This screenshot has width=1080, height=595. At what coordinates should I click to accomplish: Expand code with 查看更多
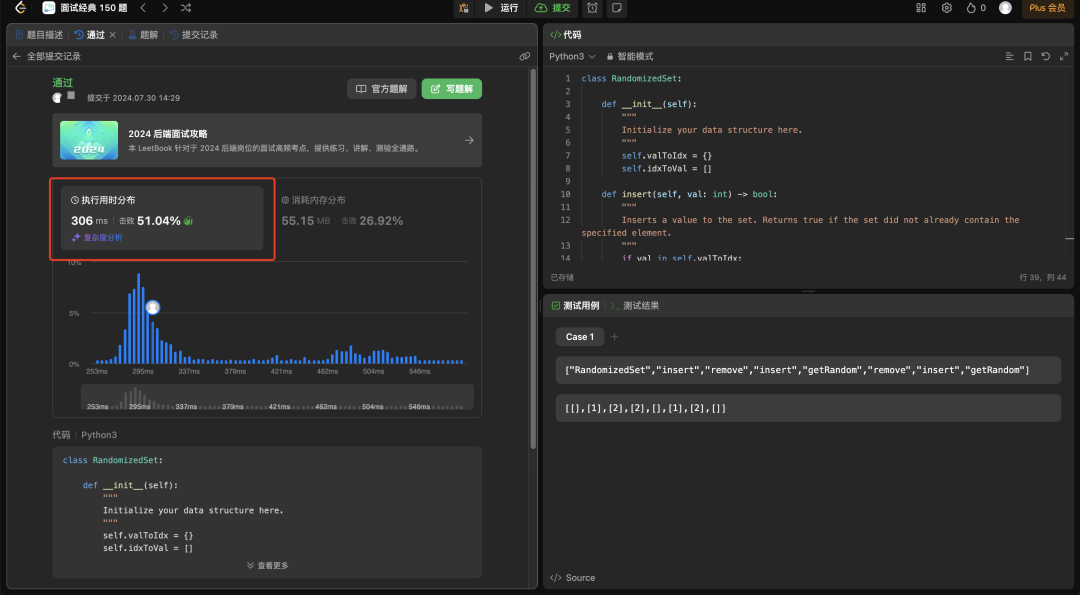tap(267, 565)
